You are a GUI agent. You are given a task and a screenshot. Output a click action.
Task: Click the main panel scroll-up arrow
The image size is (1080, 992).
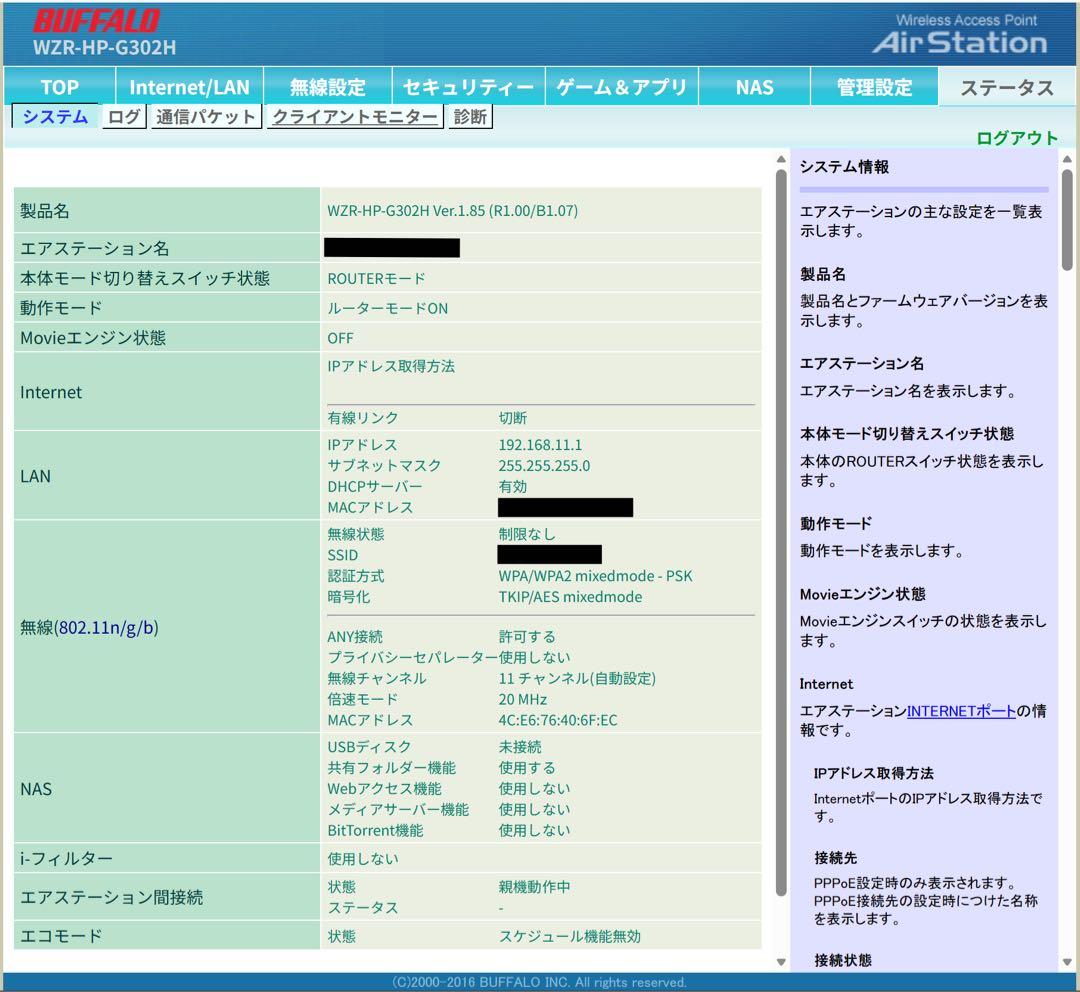point(782,160)
